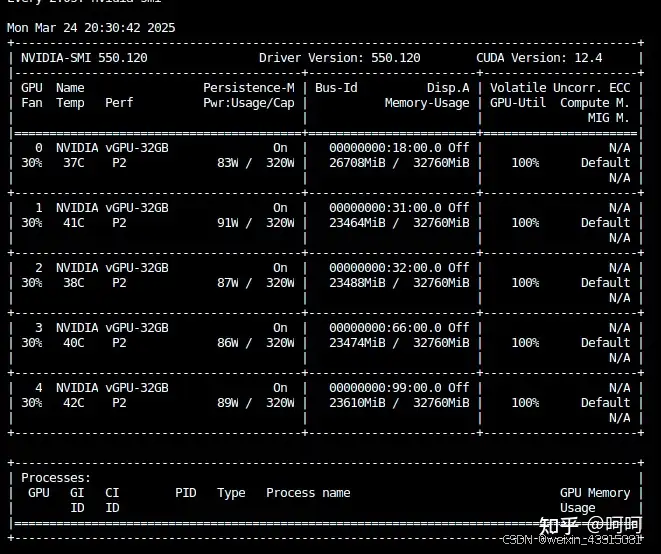Click bus id 00000000:31:00.0
The height and width of the screenshot is (554, 661).
coord(385,208)
